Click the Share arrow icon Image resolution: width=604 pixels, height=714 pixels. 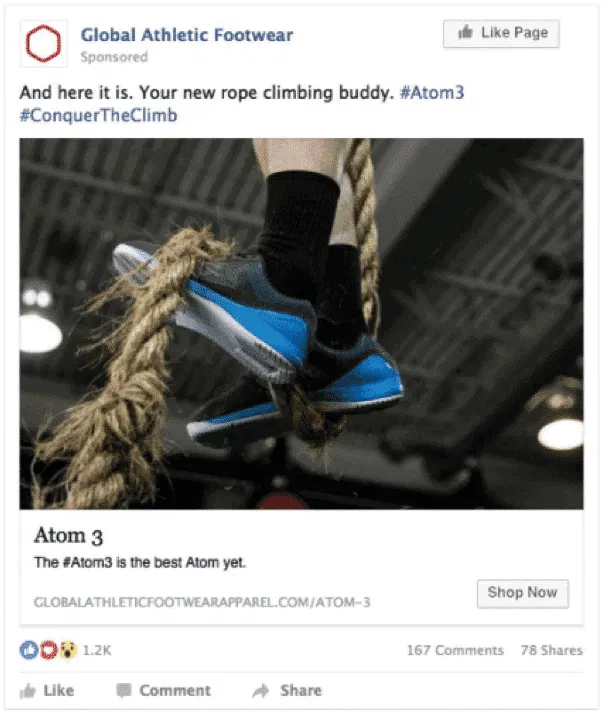click(261, 691)
